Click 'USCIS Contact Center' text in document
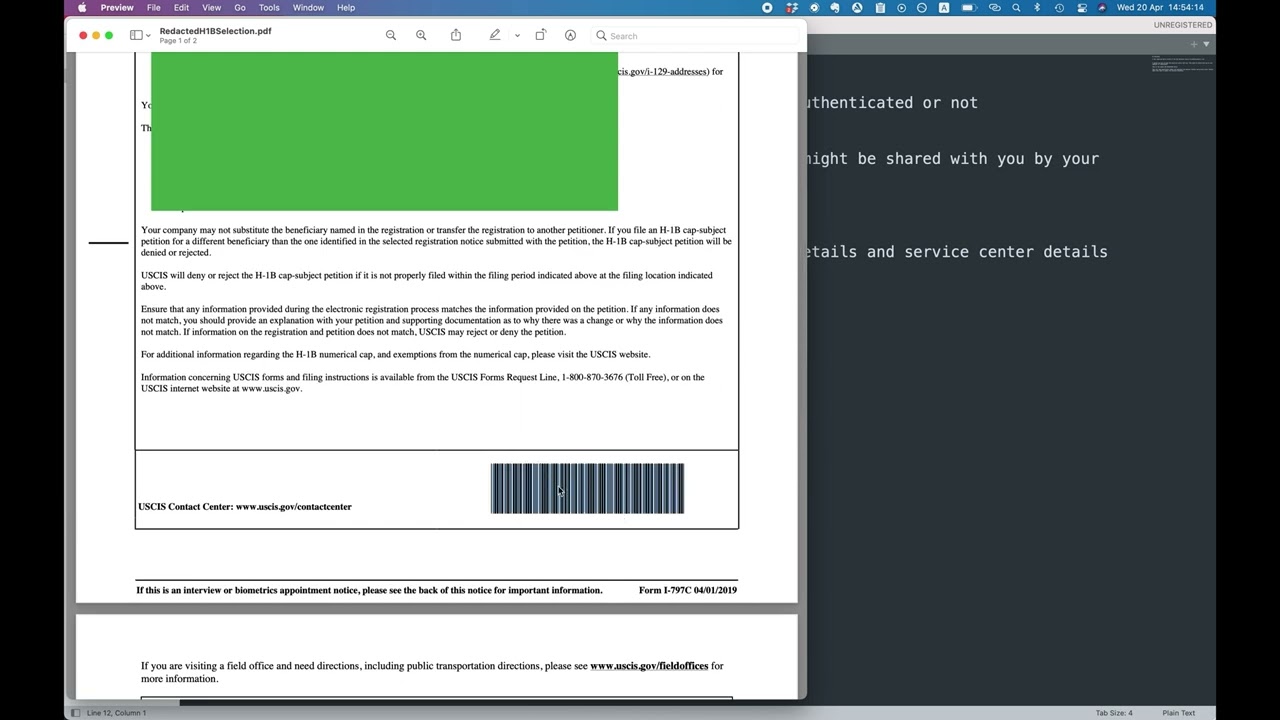Screen dimensions: 1280x720 (x=186, y=507)
